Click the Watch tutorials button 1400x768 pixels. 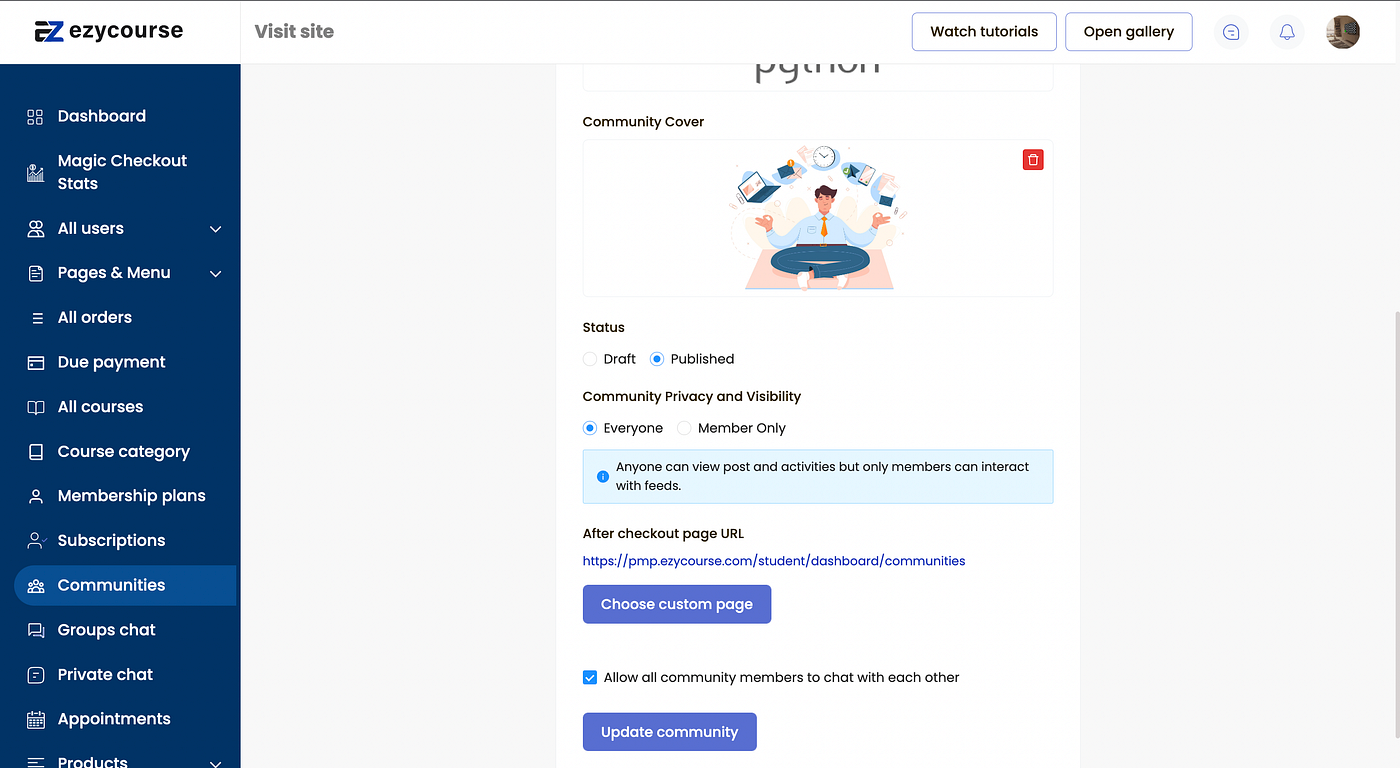pyautogui.click(x=984, y=31)
